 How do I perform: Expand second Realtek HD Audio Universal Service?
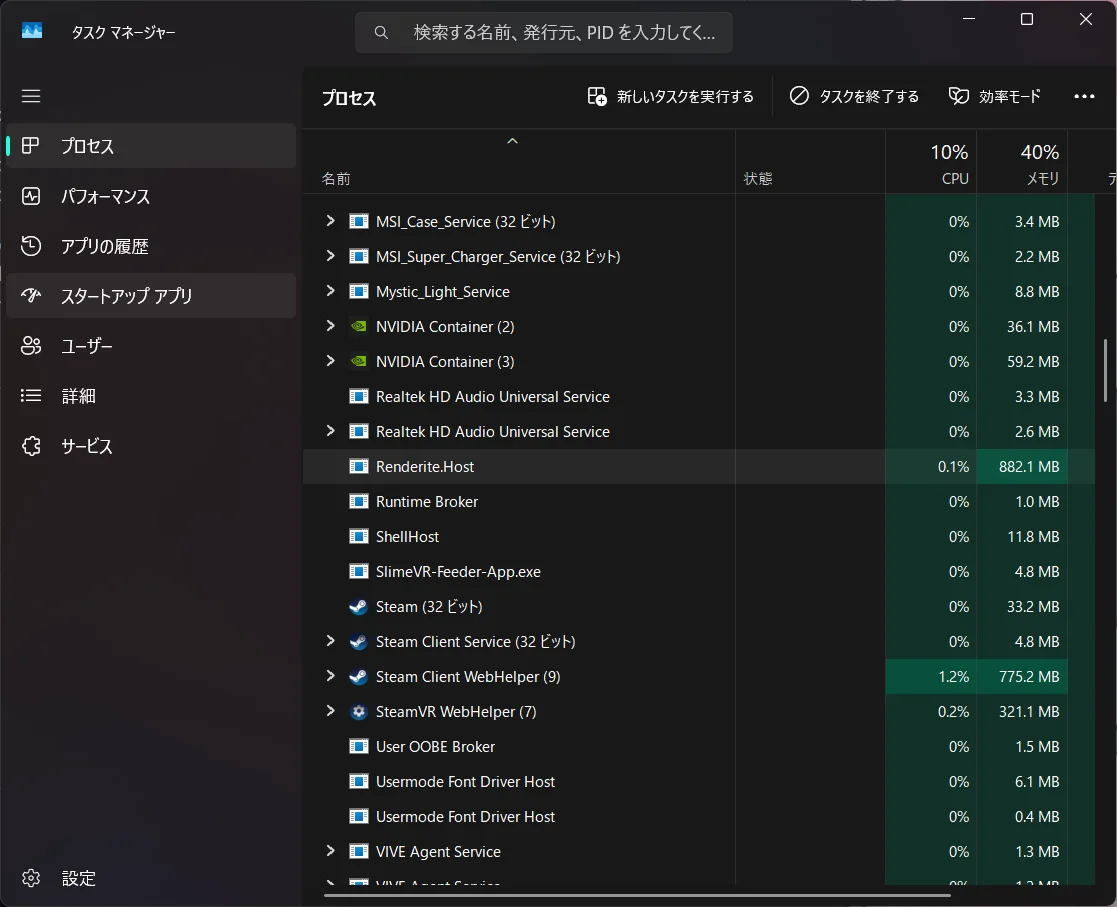pyautogui.click(x=330, y=431)
